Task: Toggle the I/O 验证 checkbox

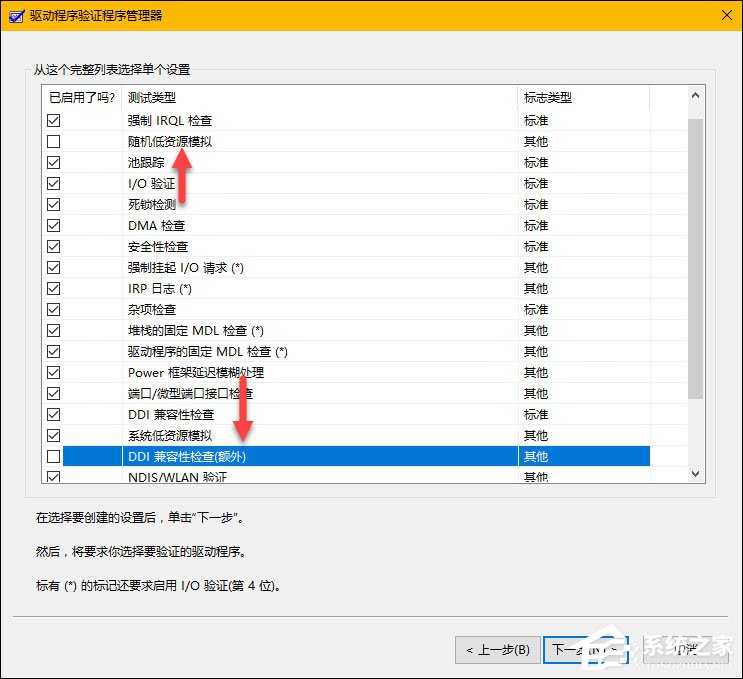Action: [x=54, y=183]
